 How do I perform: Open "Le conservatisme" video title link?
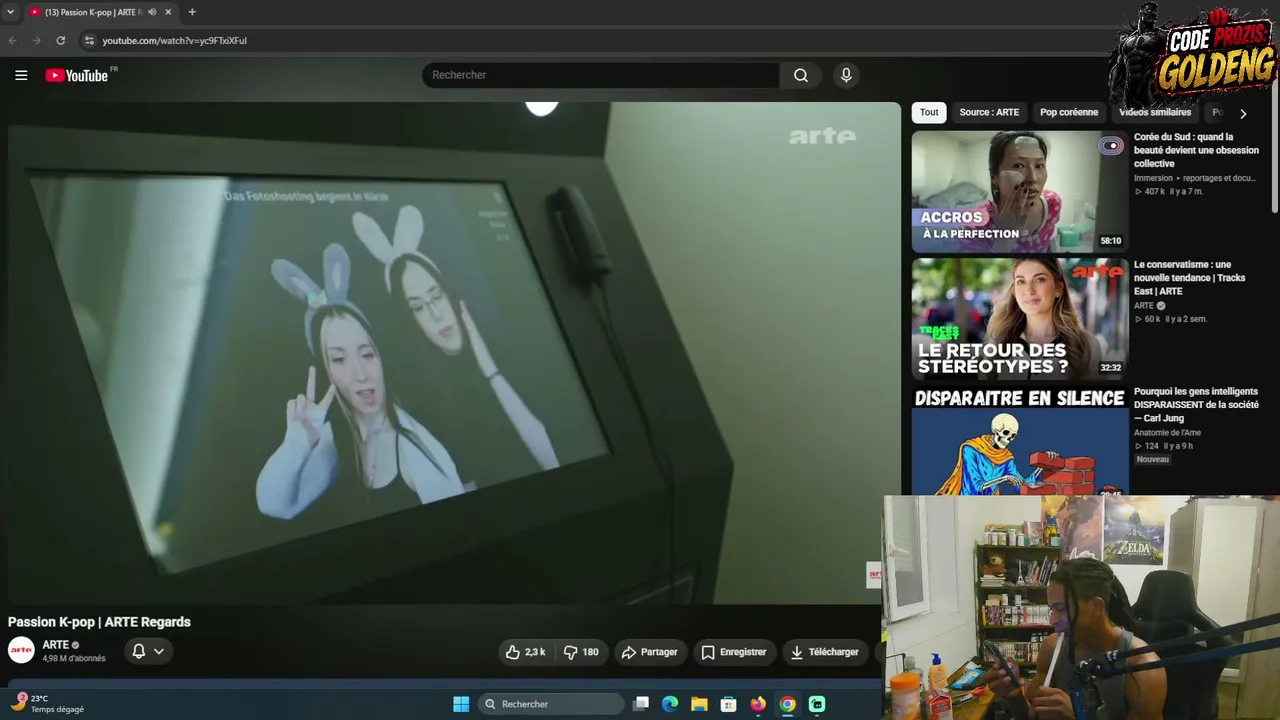coord(1190,278)
